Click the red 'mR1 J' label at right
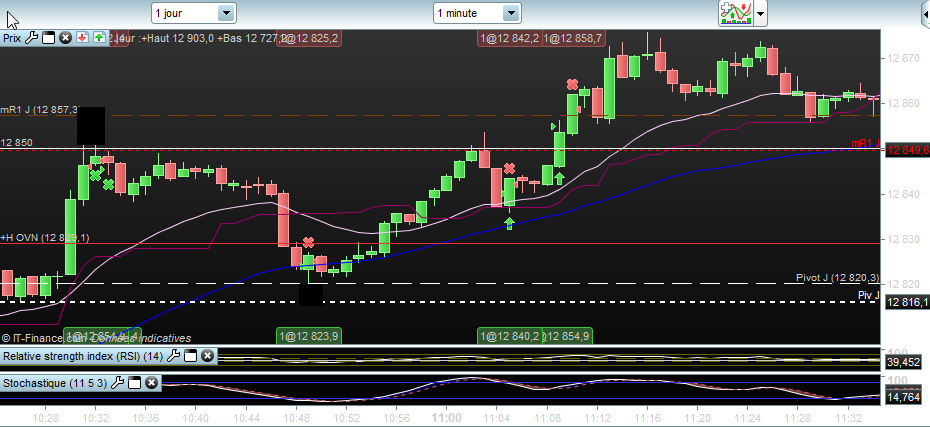 coord(865,143)
